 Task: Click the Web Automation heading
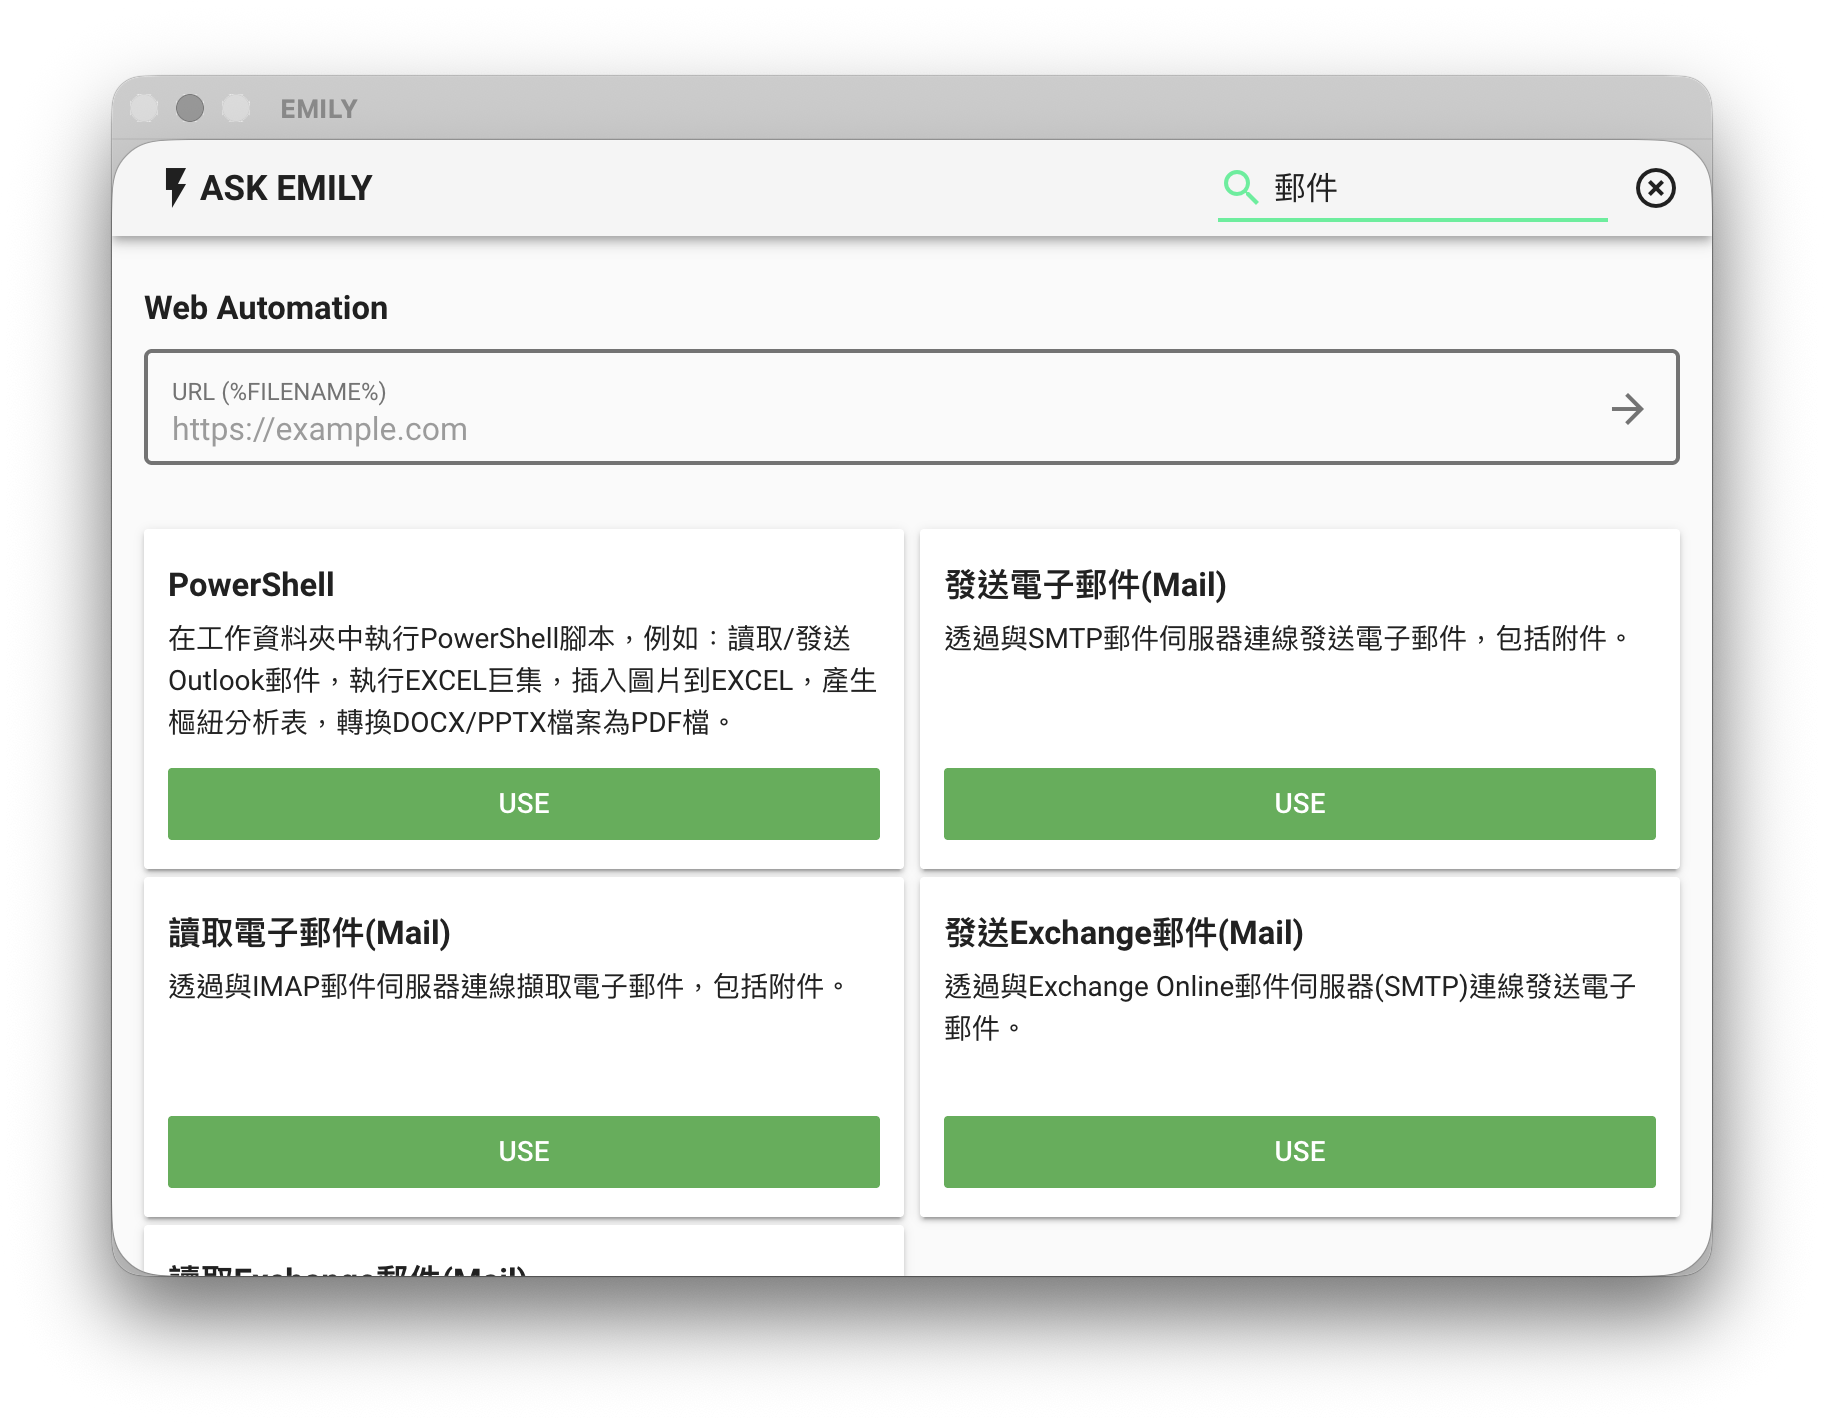(x=266, y=308)
